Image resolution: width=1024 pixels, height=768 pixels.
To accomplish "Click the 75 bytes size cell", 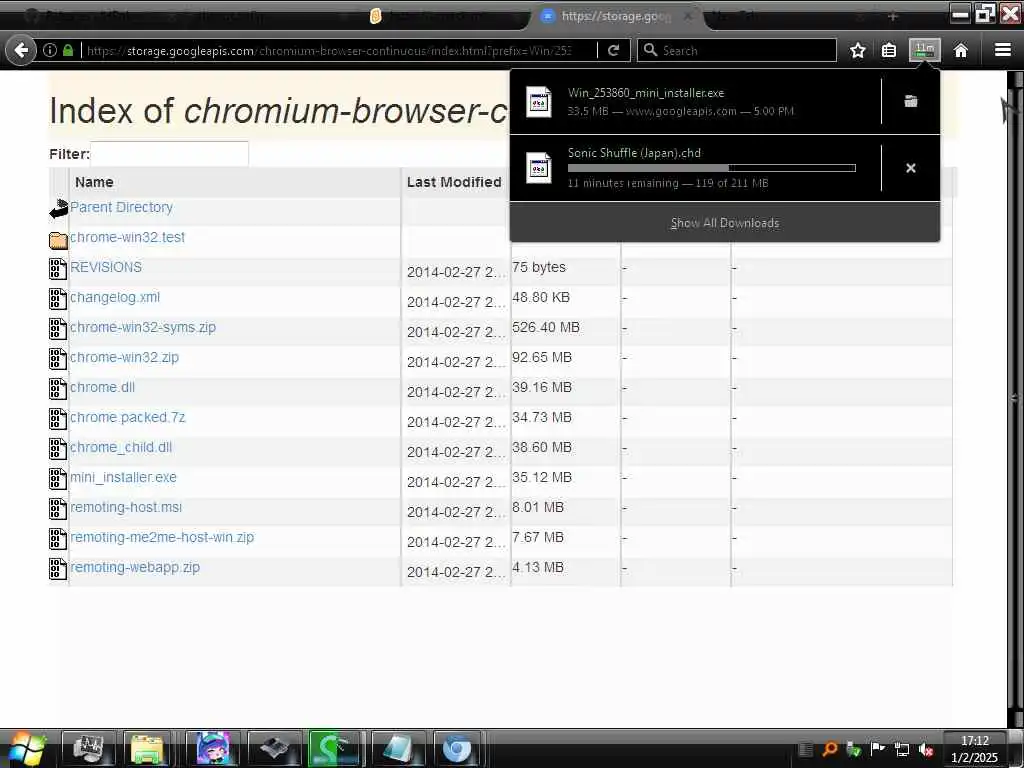I will point(539,267).
